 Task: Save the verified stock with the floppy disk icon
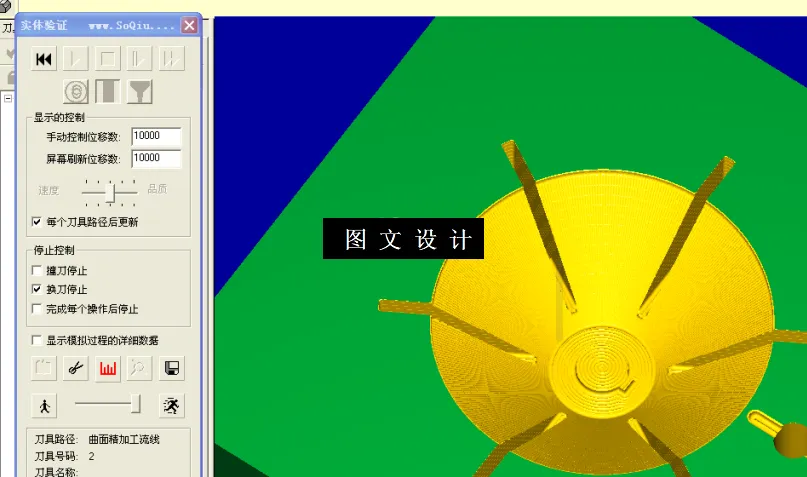coord(171,368)
